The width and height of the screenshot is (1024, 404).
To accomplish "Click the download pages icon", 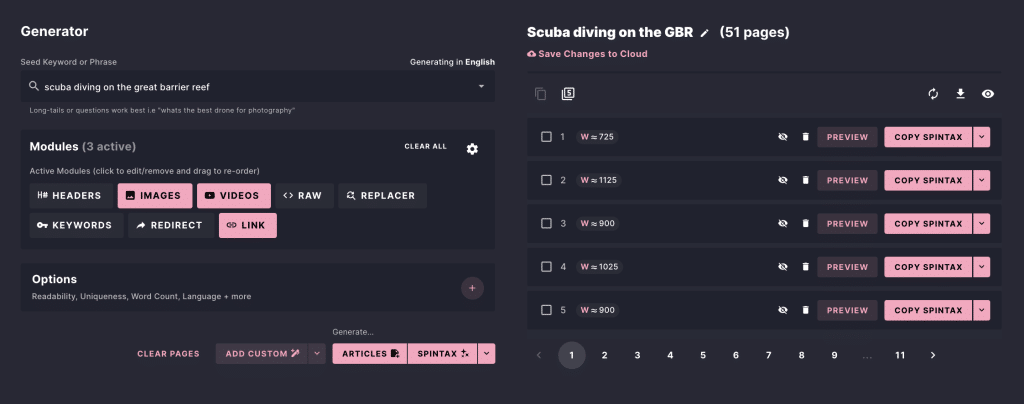I will 960,94.
